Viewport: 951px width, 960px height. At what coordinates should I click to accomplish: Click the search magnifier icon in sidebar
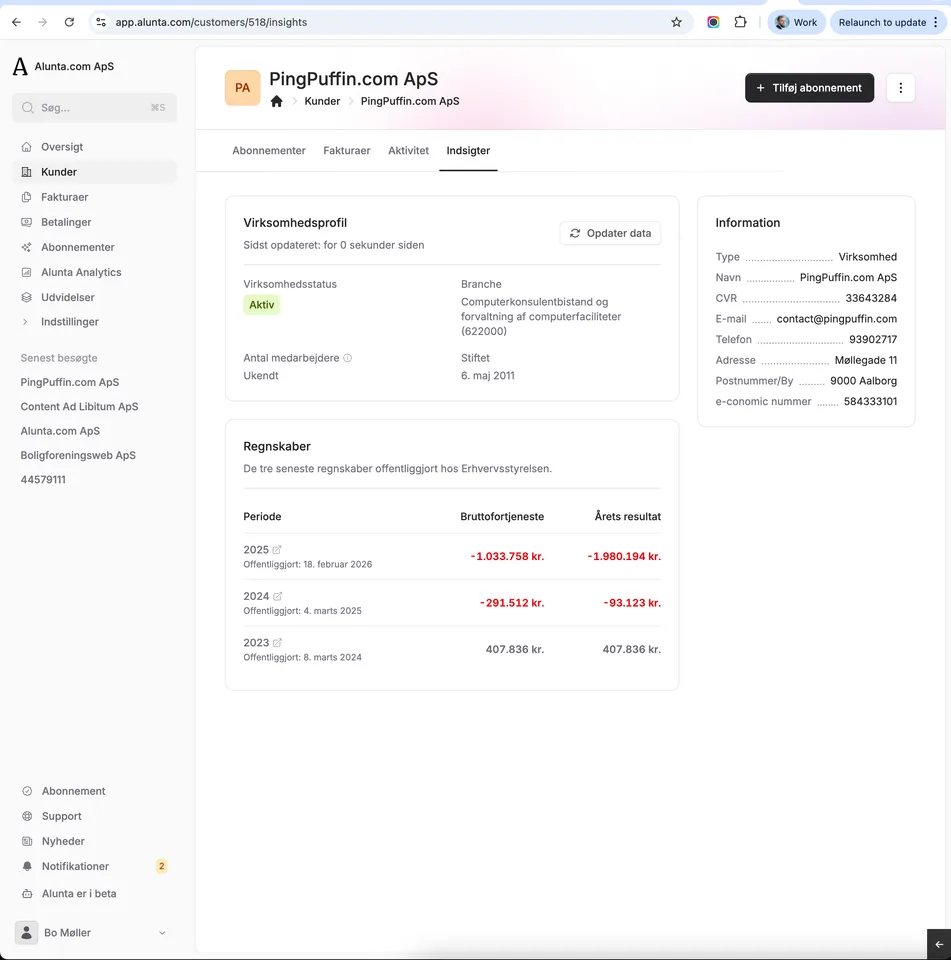click(x=28, y=108)
